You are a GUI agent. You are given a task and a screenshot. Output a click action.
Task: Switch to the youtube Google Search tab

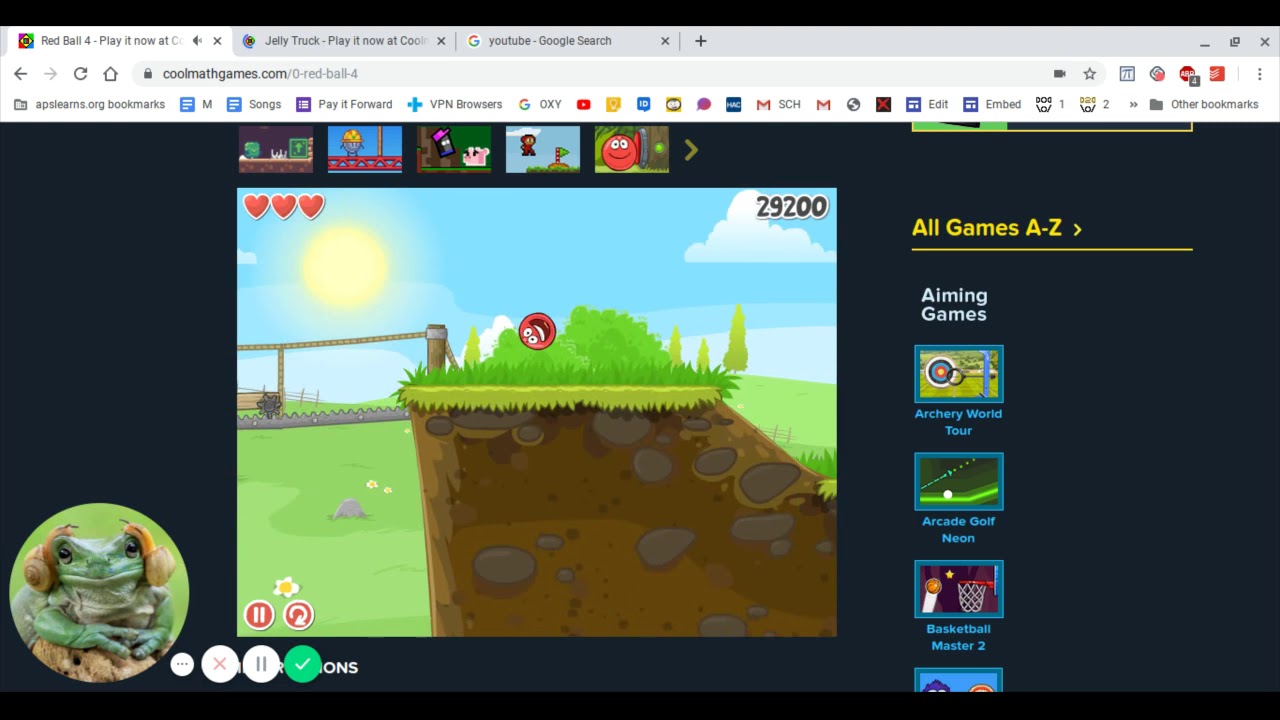[549, 41]
